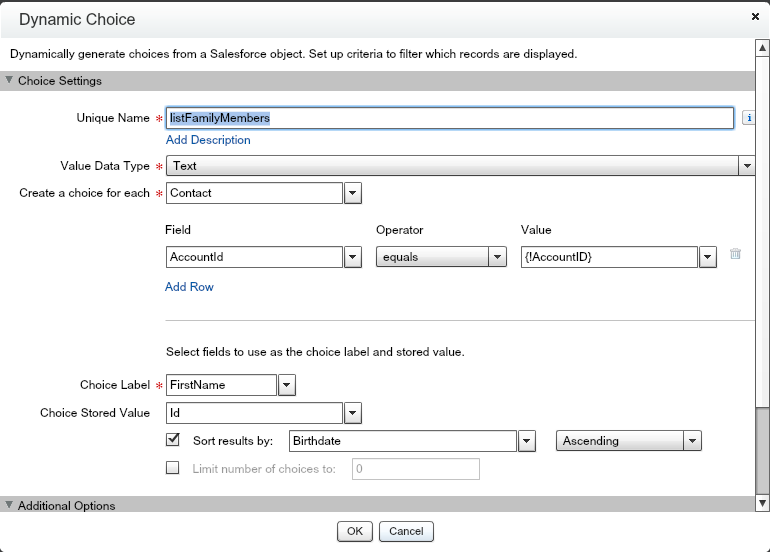
Task: Open the Choice Stored Value dropdown arrow
Action: [x=353, y=413]
